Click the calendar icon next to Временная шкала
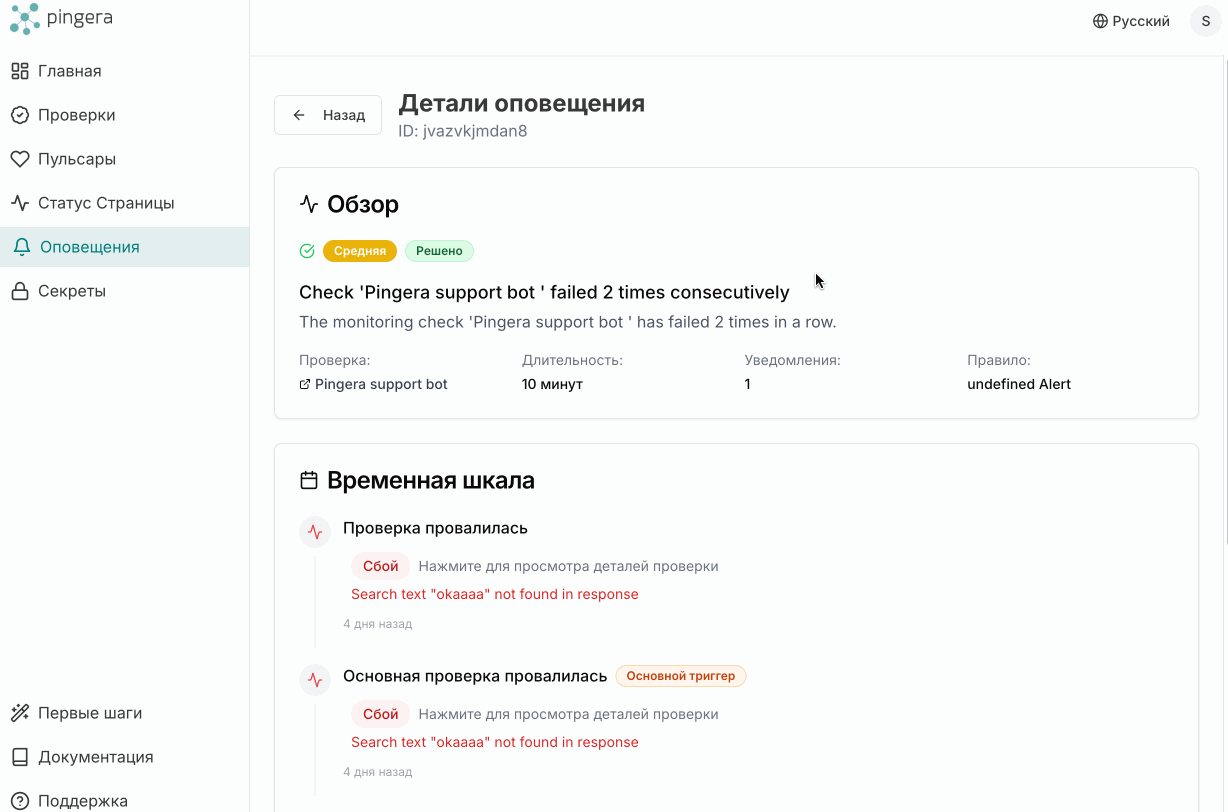 309,479
